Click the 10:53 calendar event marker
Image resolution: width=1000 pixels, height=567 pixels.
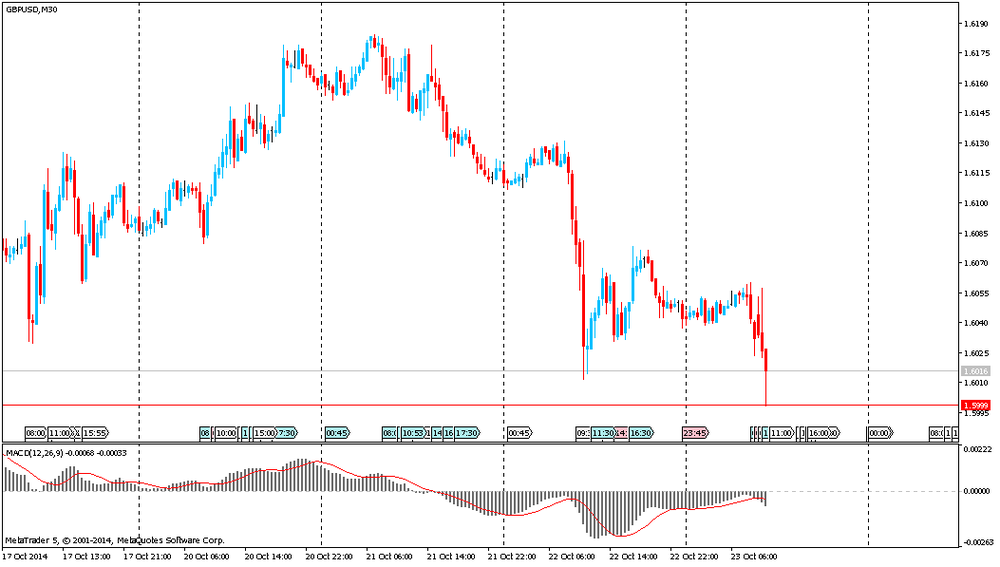413,433
